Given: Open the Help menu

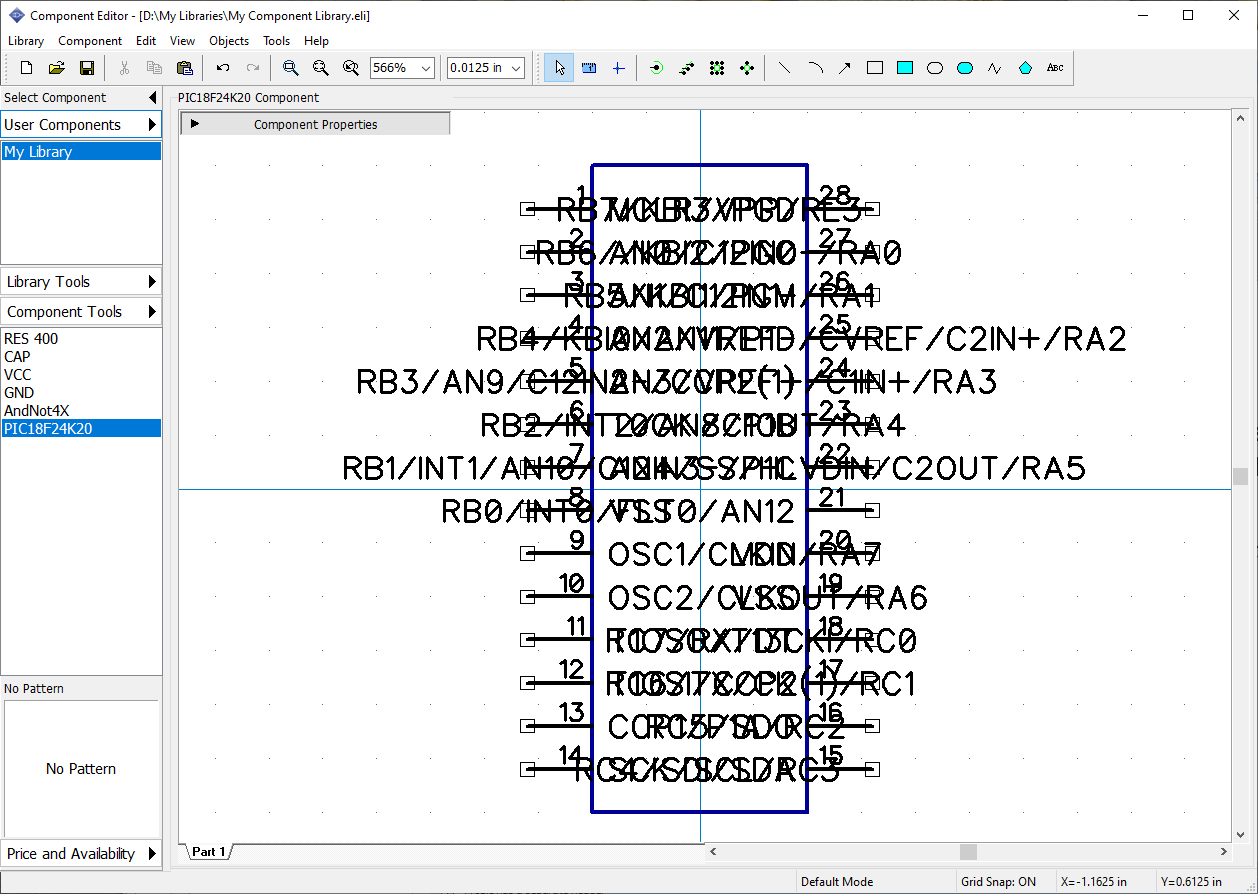Looking at the screenshot, I should point(316,41).
